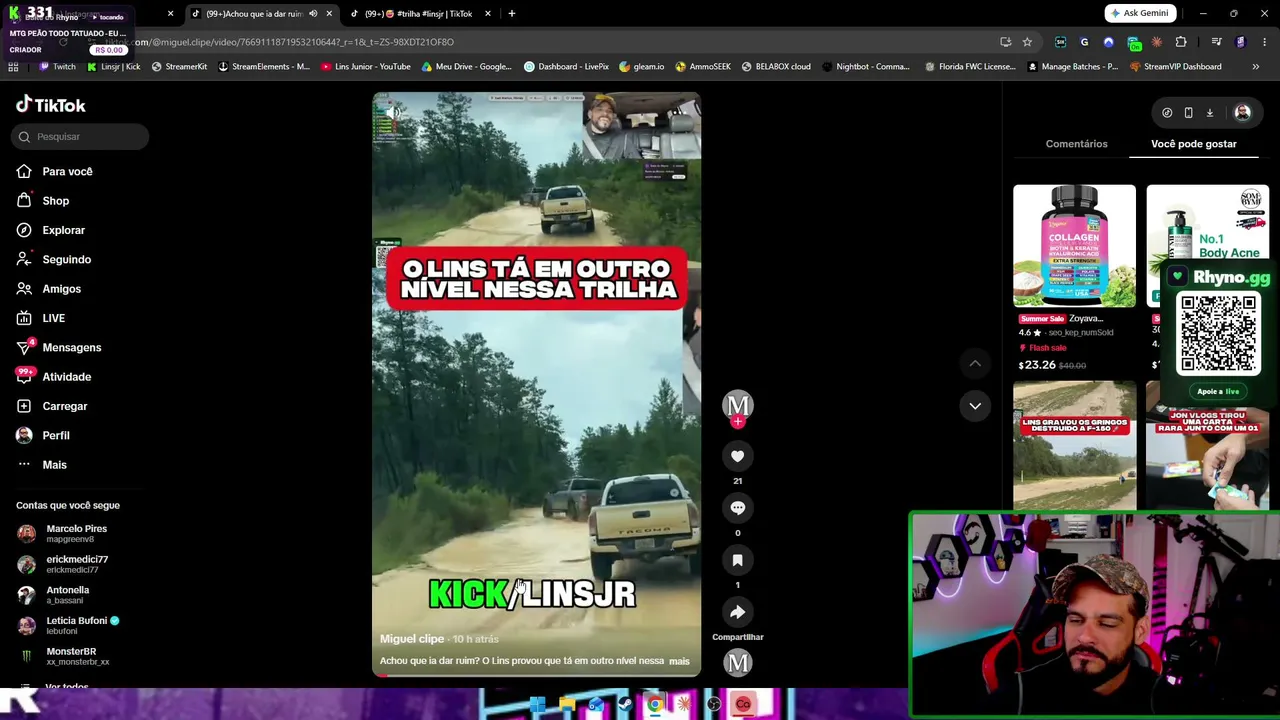
Task: Open the creator's M avatar above the like button
Action: [738, 404]
